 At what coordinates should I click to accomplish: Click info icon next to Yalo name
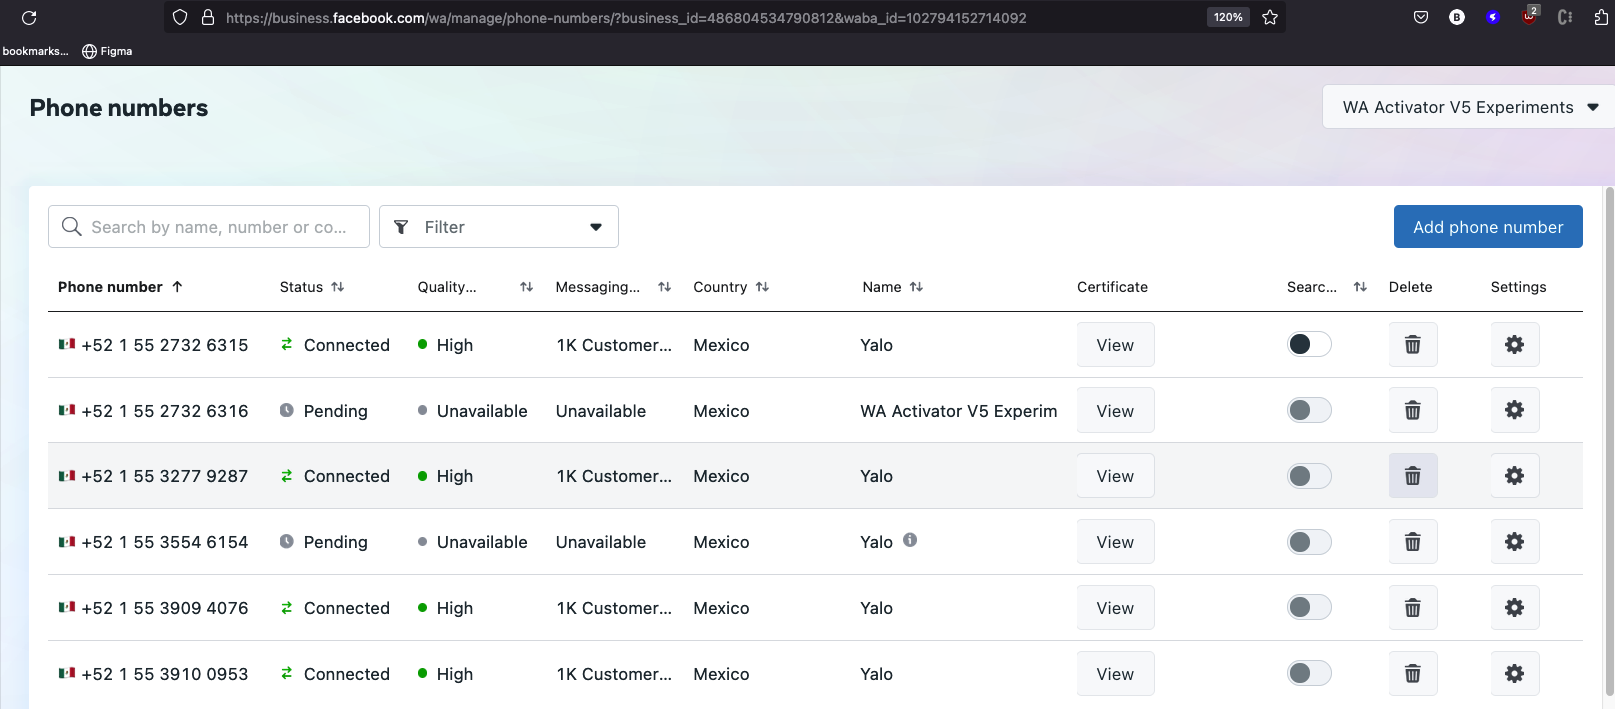click(x=910, y=540)
